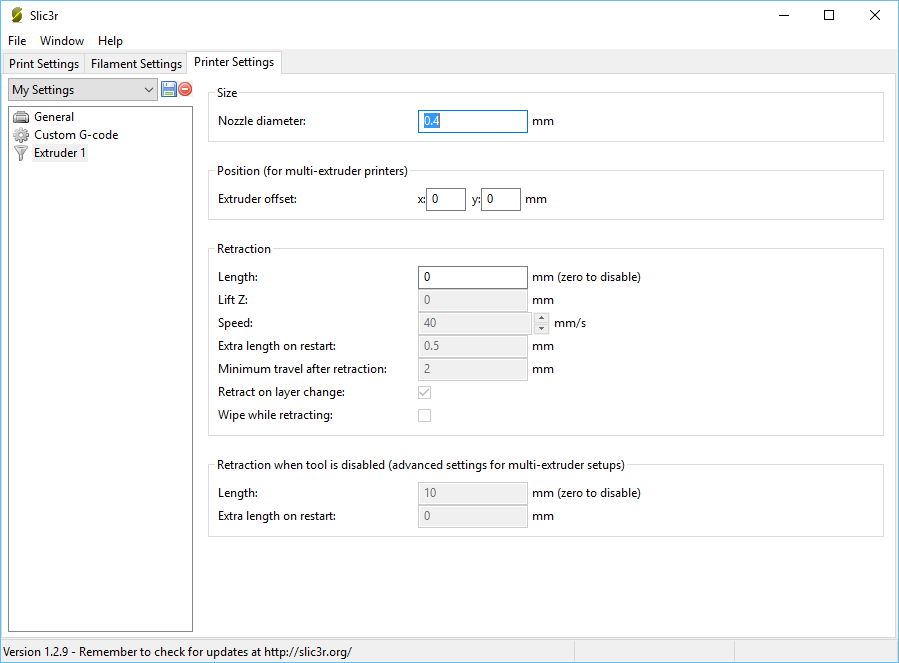Click the Extruder offset y field
The image size is (899, 663).
coord(501,199)
